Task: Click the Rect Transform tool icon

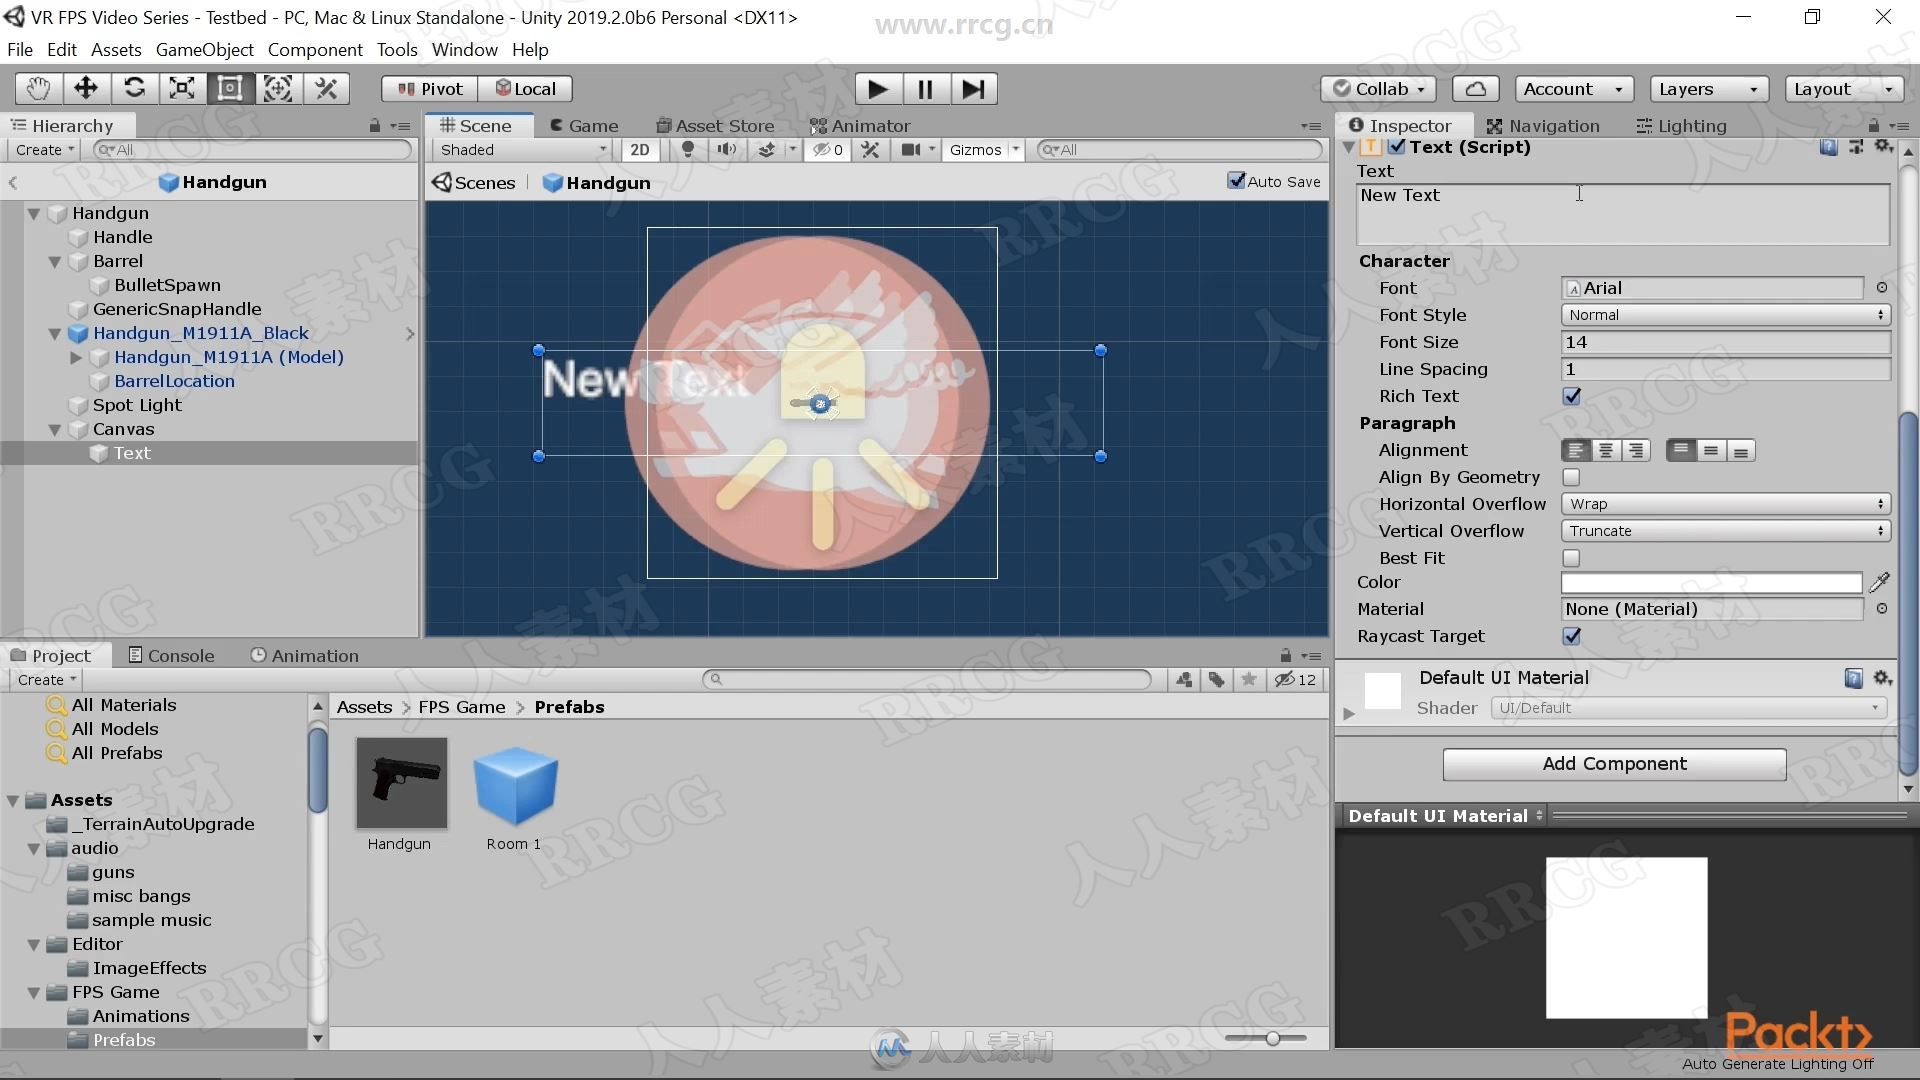Action: click(x=231, y=88)
